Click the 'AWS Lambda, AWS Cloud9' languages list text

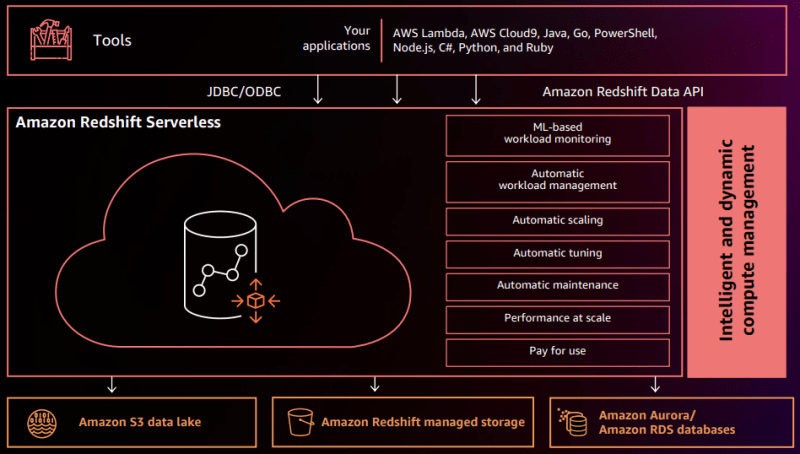pos(525,40)
